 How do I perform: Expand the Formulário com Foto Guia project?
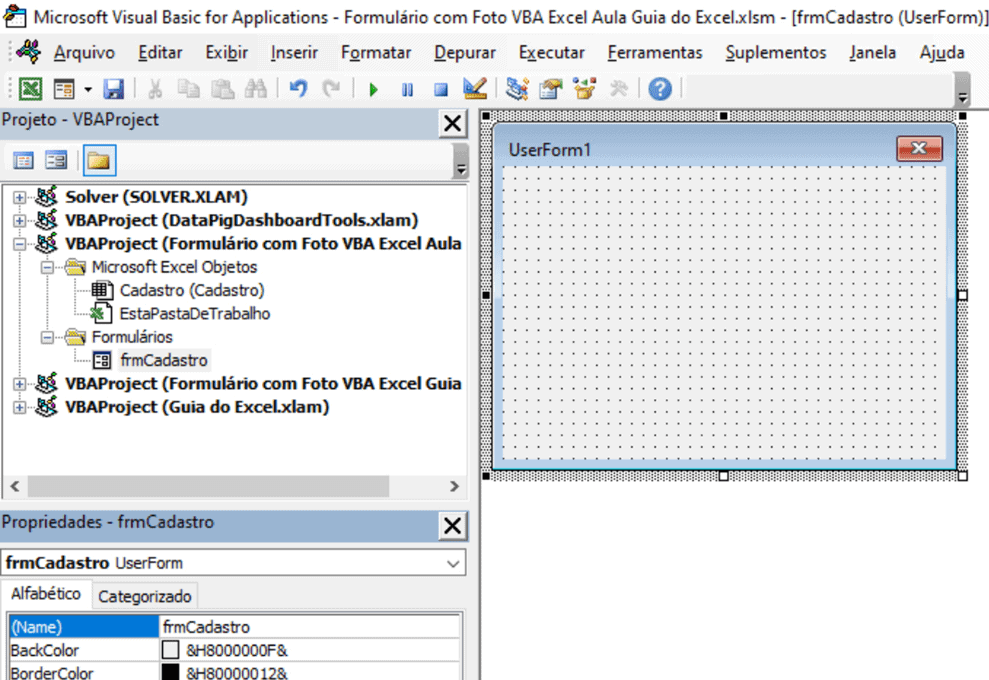(20, 384)
